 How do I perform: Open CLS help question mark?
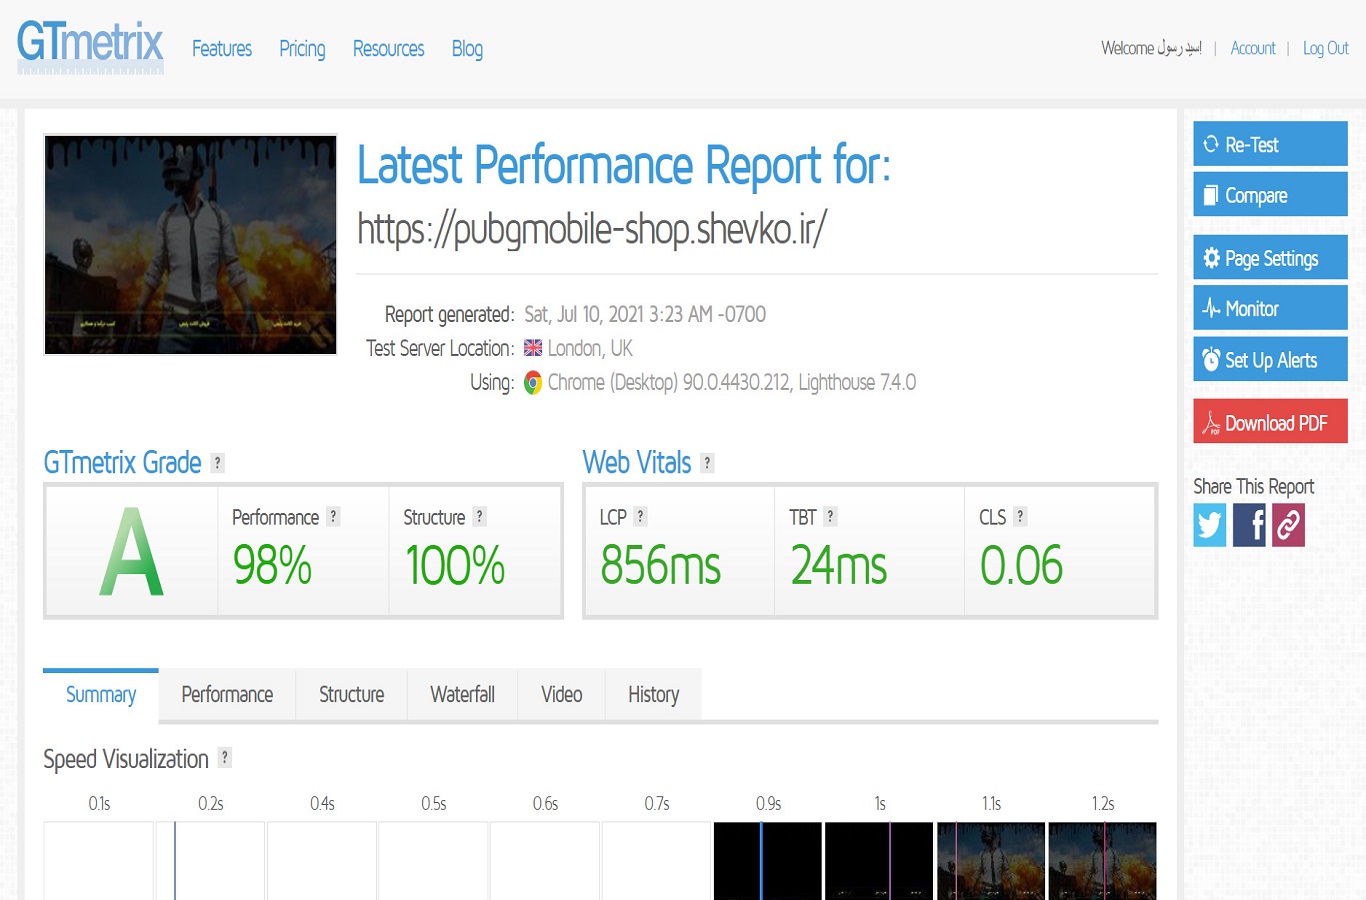pos(1020,517)
